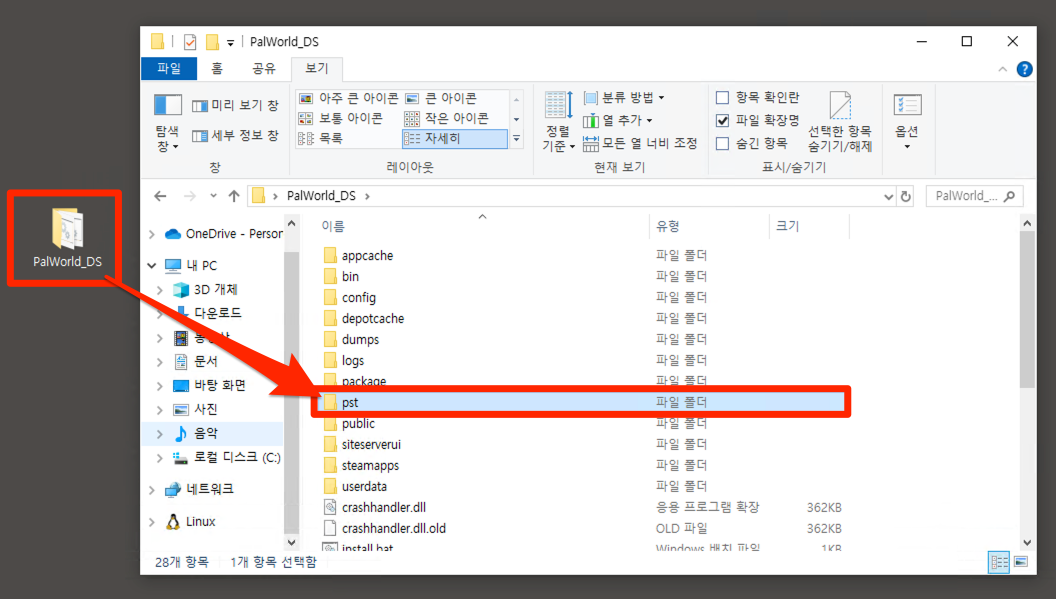Screen dimensions: 1056x599
Task: Open the add columns (열 추가) dropdown
Action: tap(618, 121)
